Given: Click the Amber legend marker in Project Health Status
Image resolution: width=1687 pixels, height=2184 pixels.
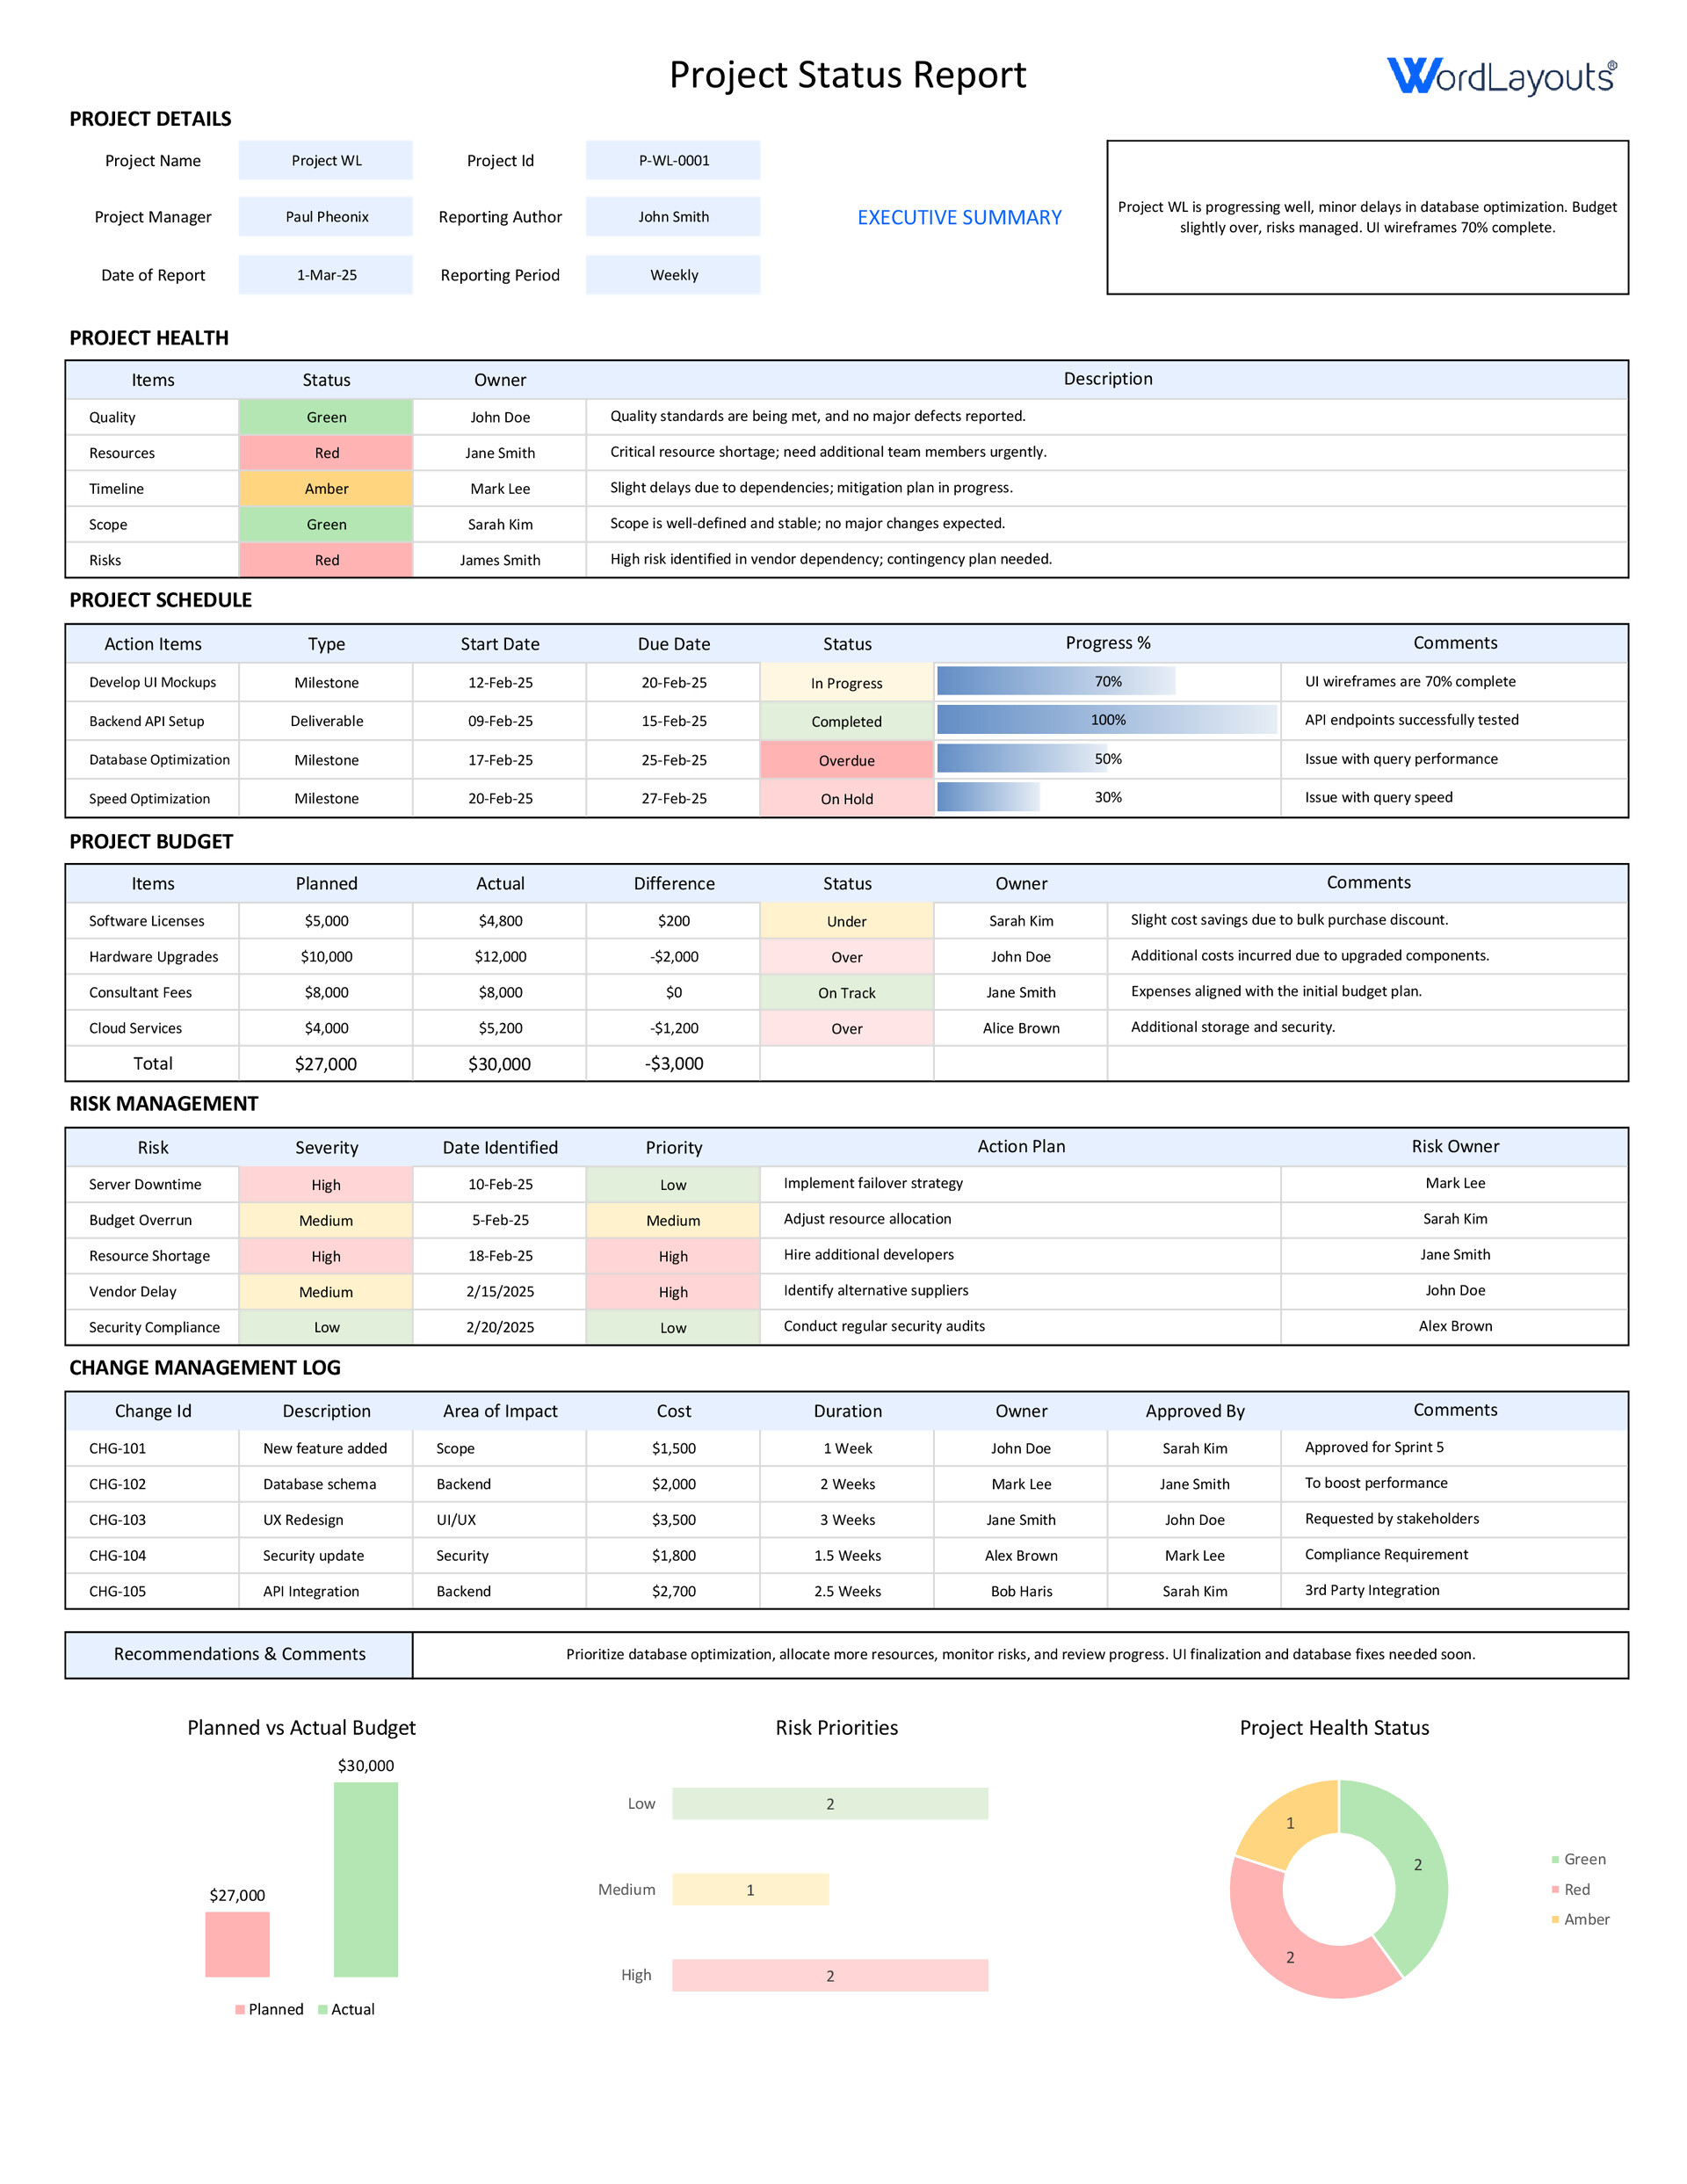Looking at the screenshot, I should coord(1556,1919).
